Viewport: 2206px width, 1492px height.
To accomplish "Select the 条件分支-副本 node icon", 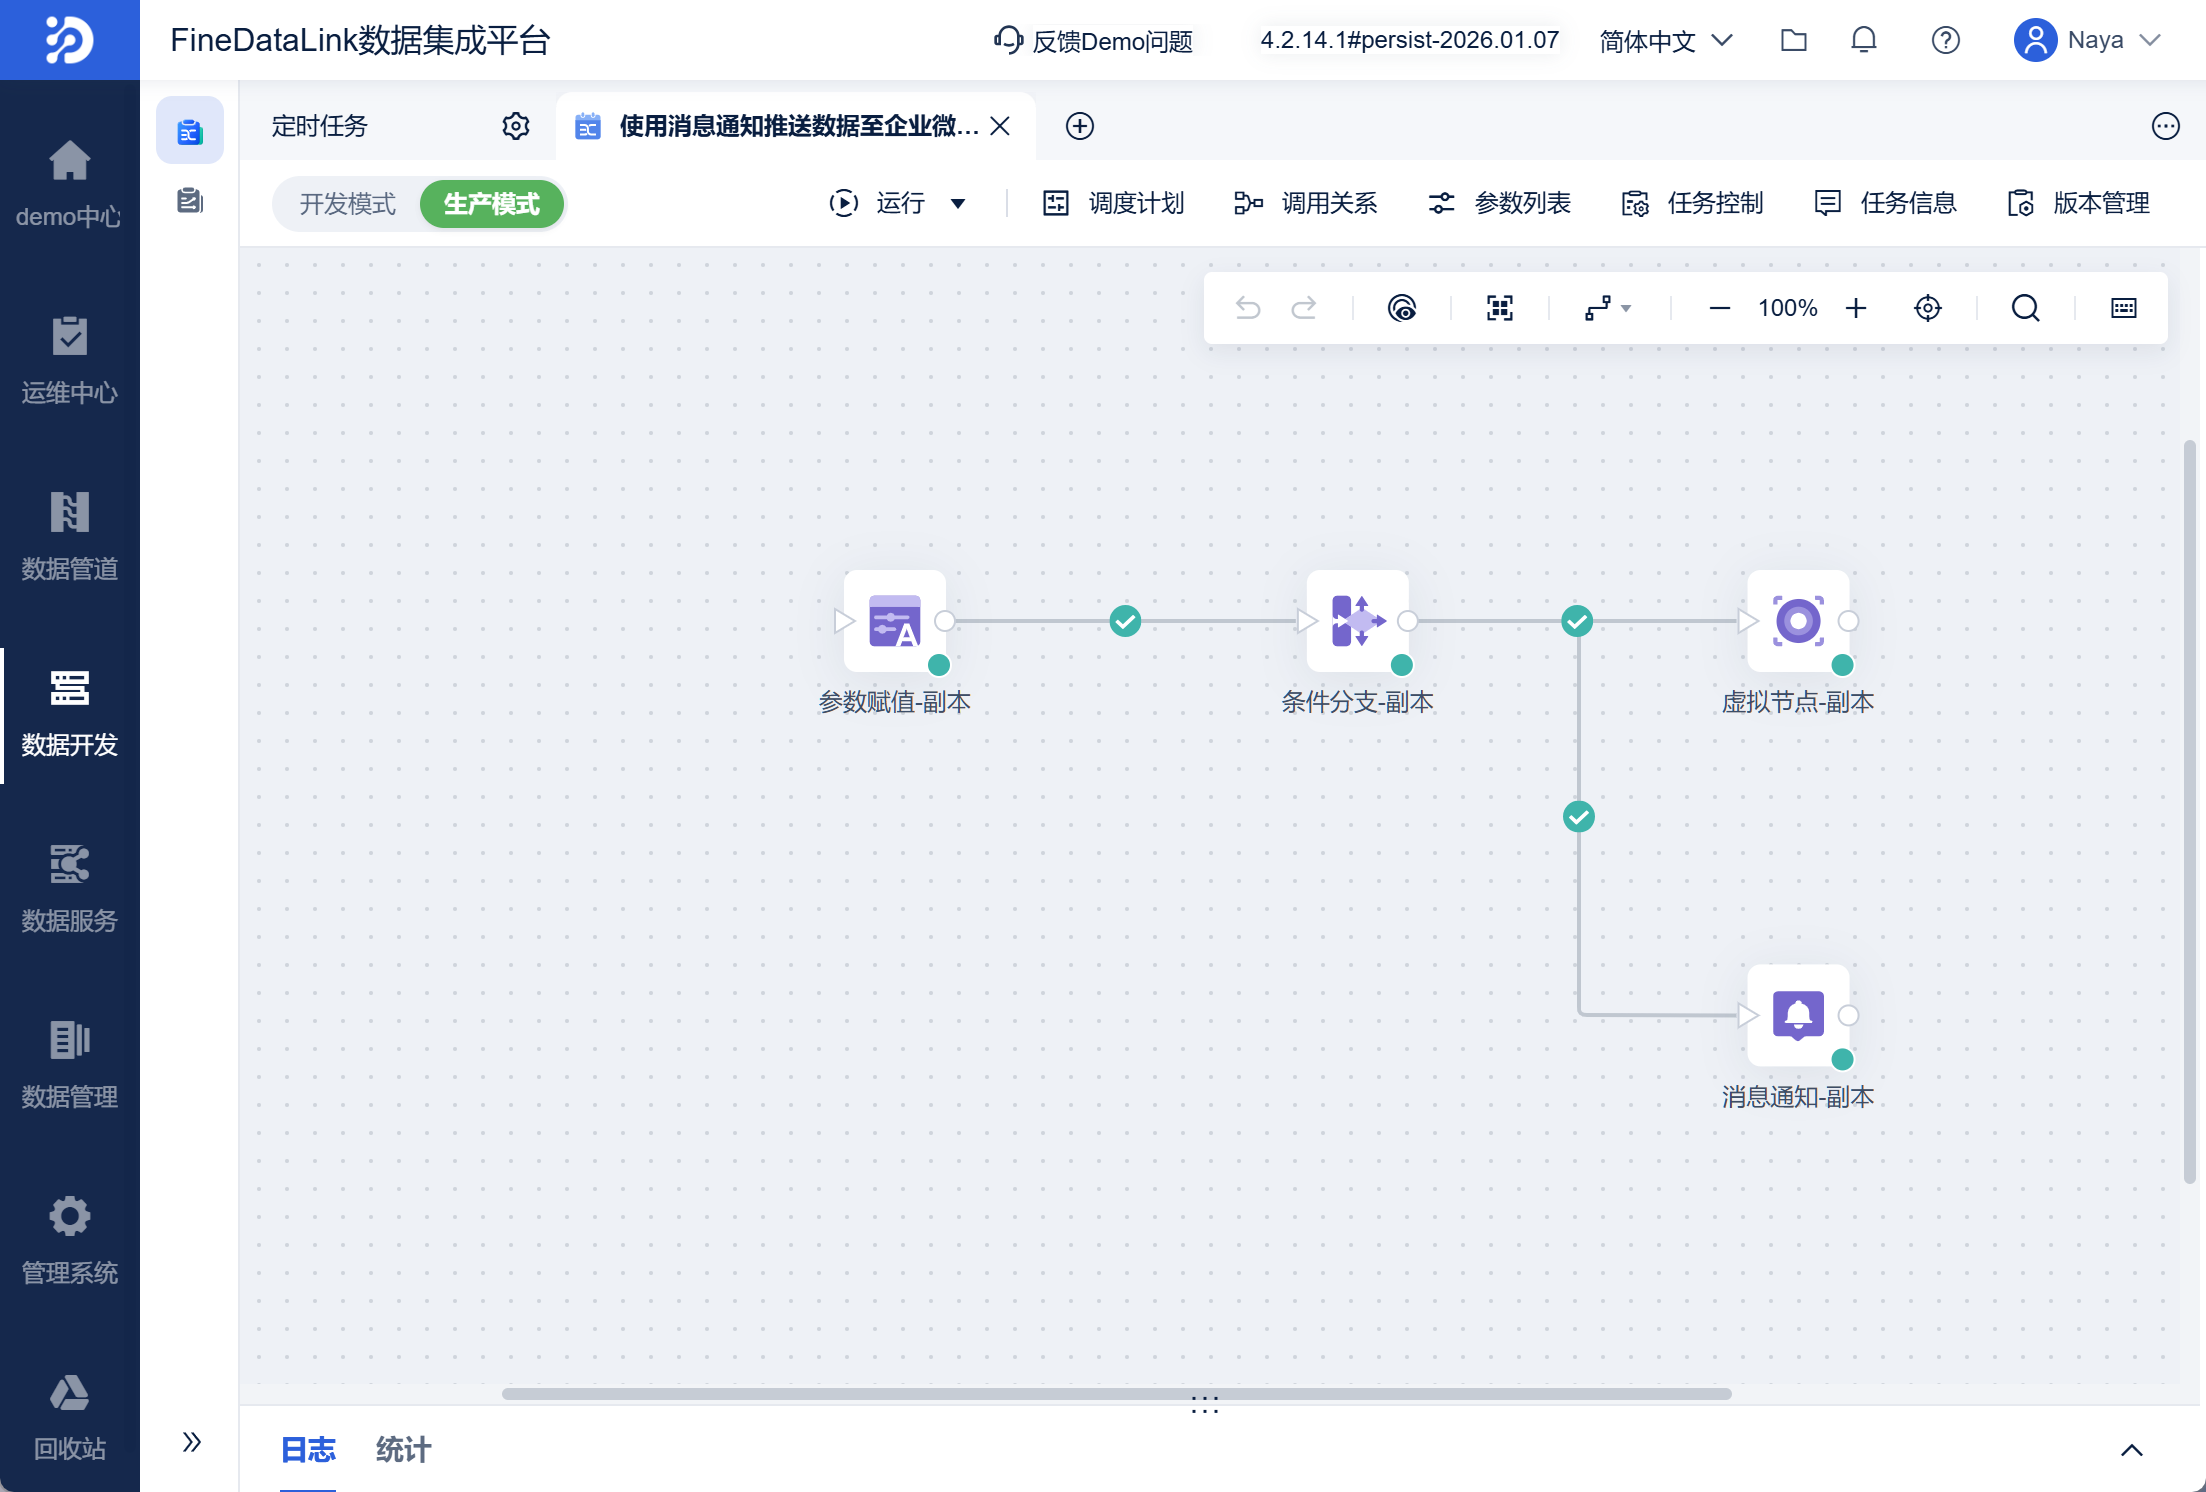I will [x=1357, y=621].
